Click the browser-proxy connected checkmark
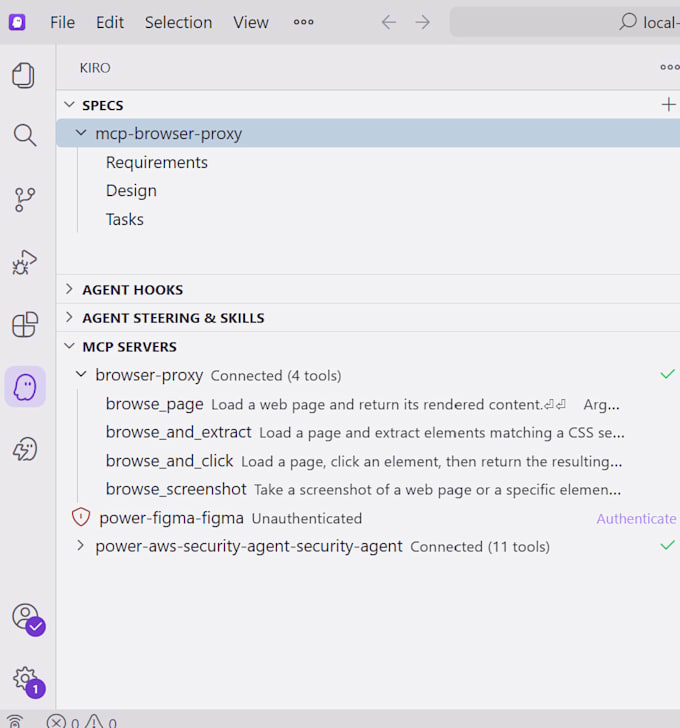 (x=667, y=374)
